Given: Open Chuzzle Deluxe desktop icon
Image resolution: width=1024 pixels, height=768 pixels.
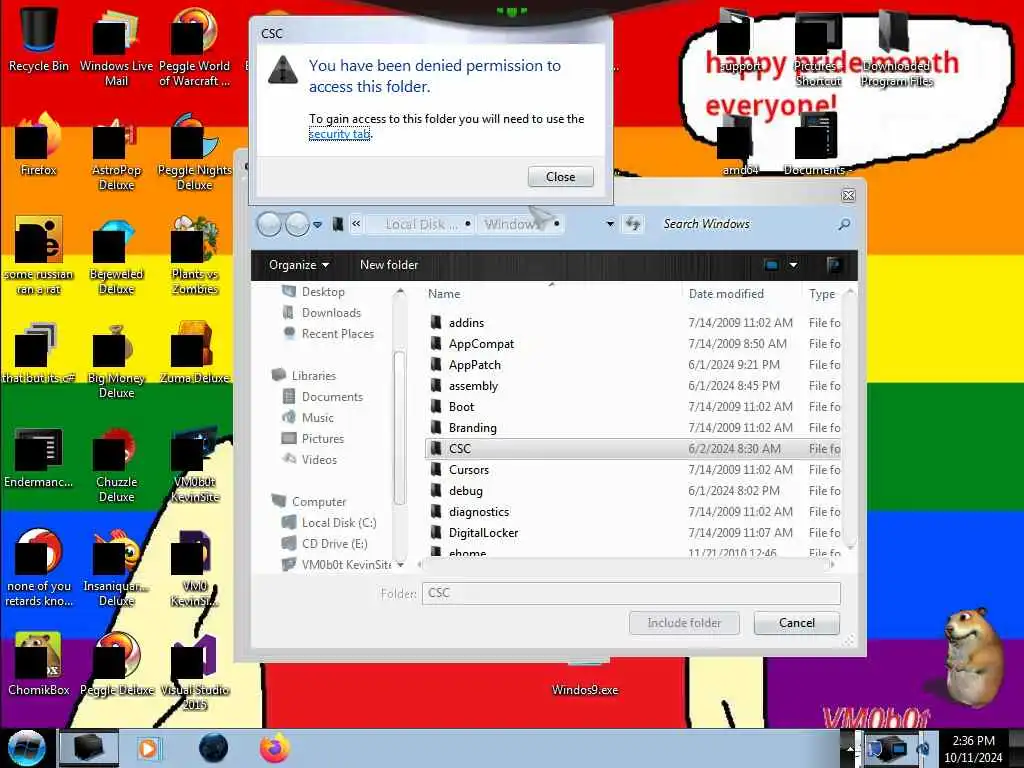Looking at the screenshot, I should [x=116, y=465].
